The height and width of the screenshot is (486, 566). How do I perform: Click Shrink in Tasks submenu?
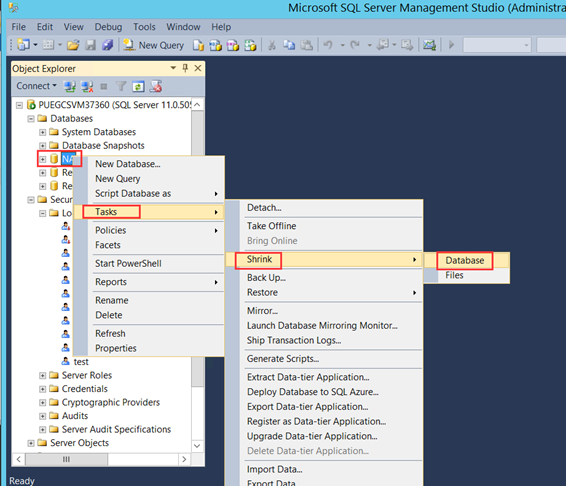click(324, 260)
